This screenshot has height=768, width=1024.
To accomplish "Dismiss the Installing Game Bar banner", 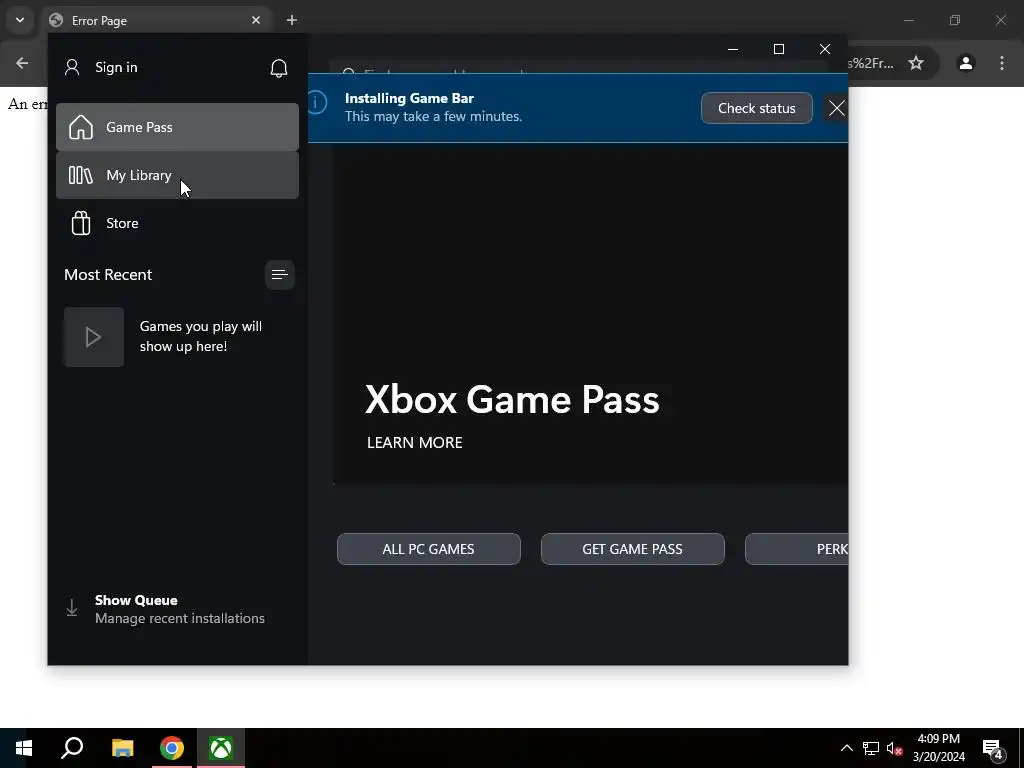I will click(836, 108).
